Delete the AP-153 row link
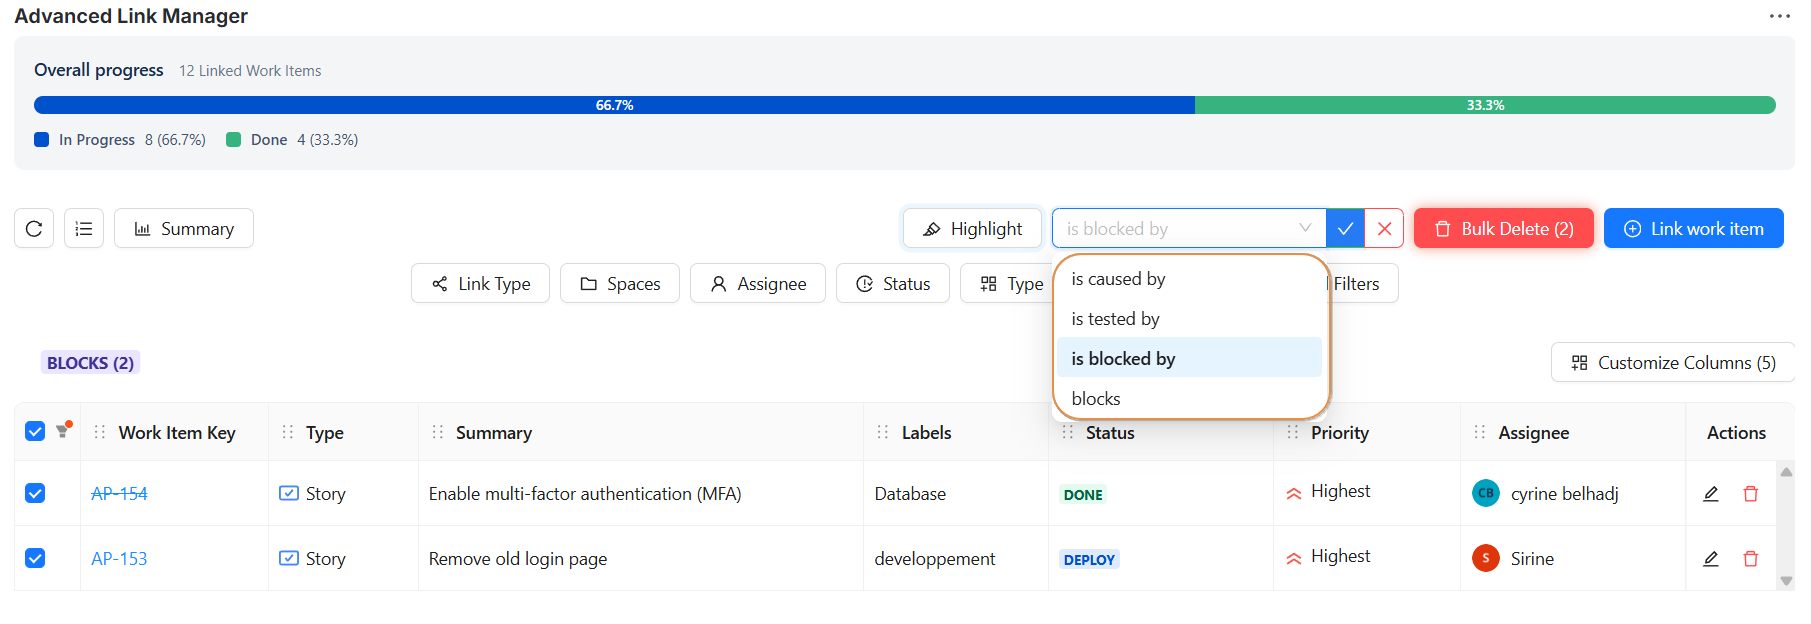This screenshot has height=624, width=1811. pos(1750,559)
